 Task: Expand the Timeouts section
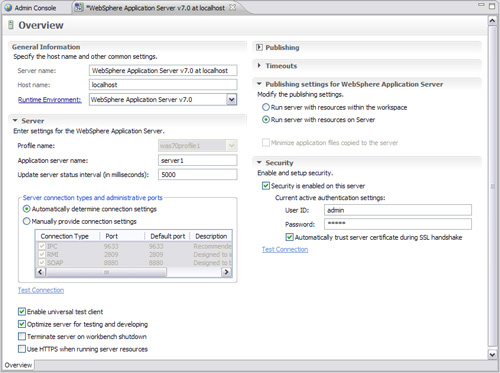(259, 66)
